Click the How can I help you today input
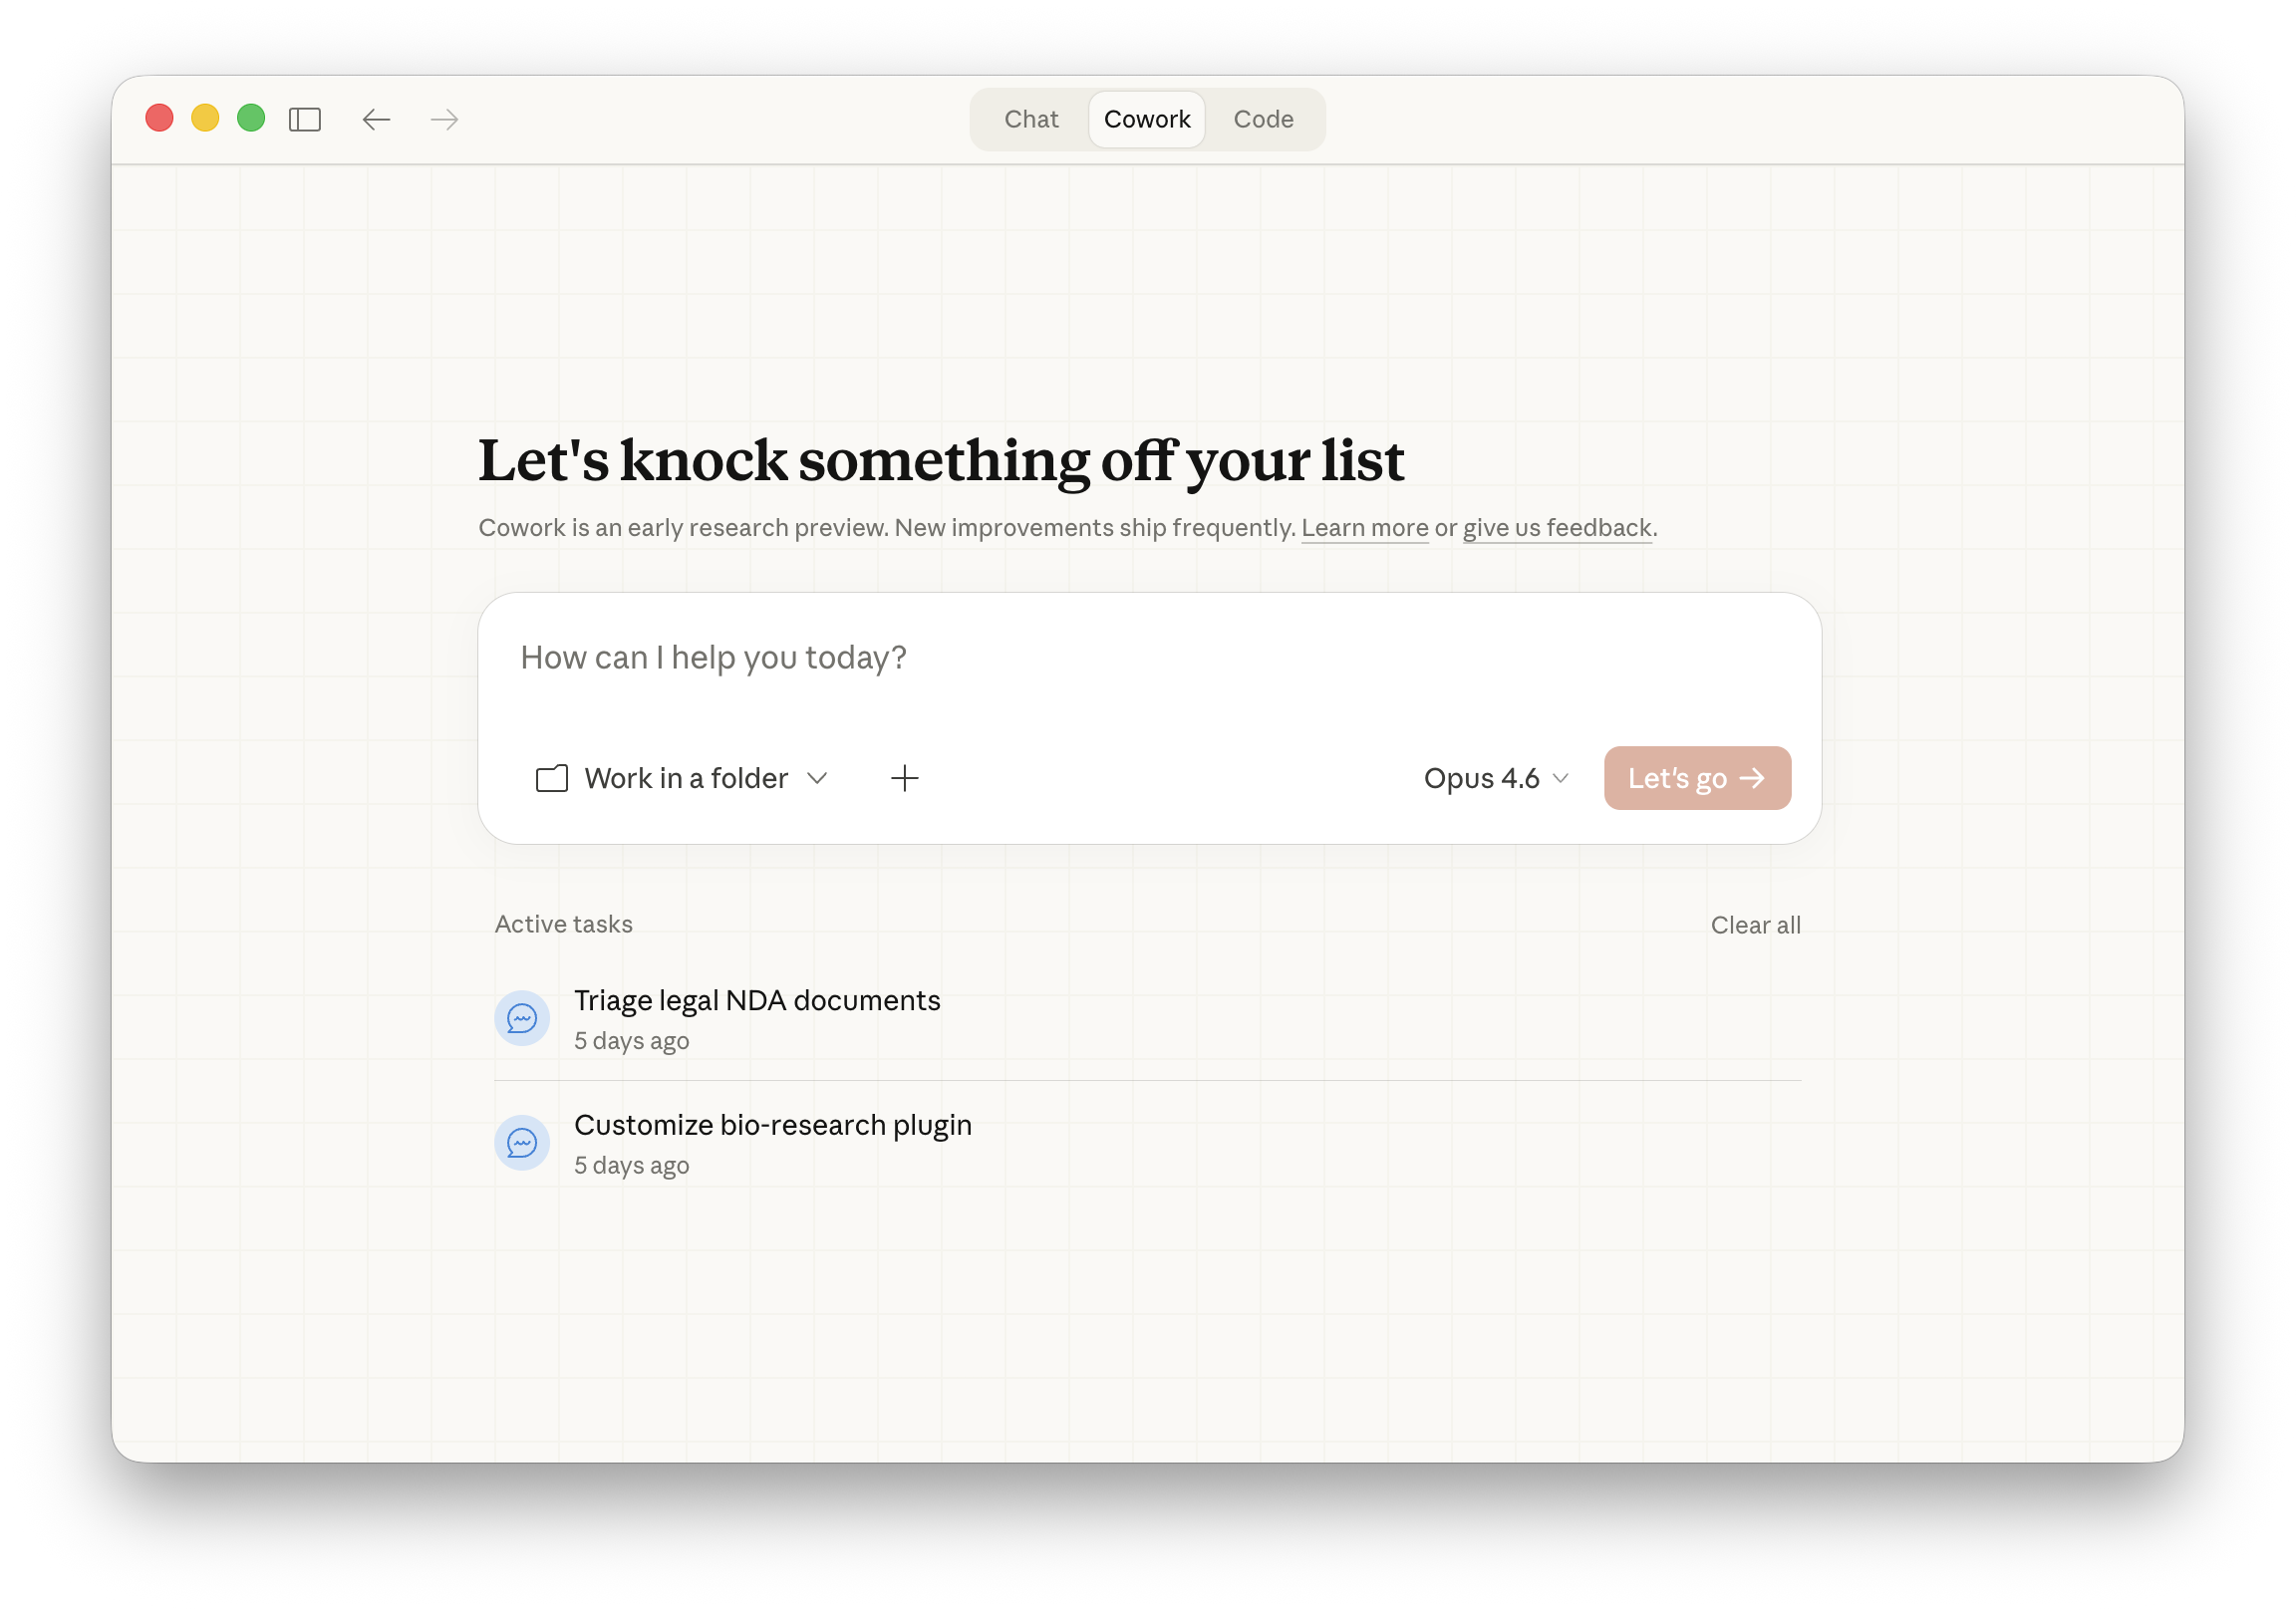This screenshot has height=1610, width=2296. click(714, 657)
